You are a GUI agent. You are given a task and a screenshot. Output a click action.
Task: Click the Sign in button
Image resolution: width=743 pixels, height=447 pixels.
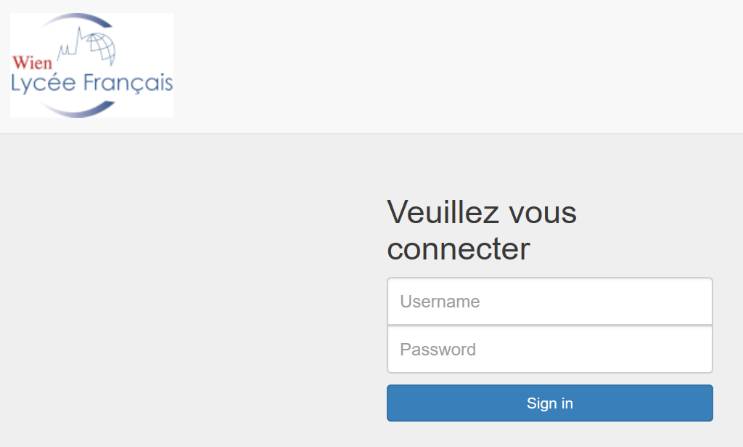pyautogui.click(x=550, y=403)
